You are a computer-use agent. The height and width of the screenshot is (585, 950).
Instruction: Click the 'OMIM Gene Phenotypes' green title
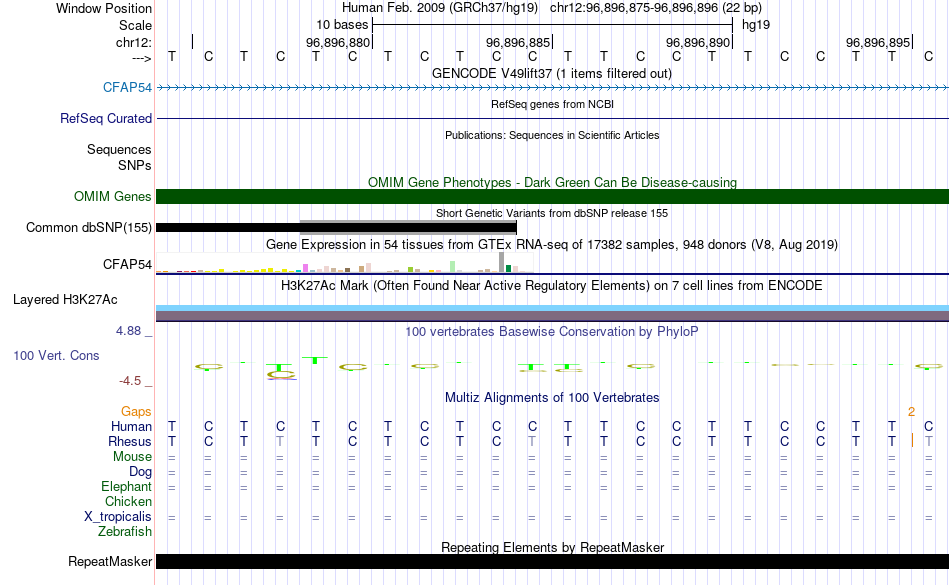[x=552, y=182]
